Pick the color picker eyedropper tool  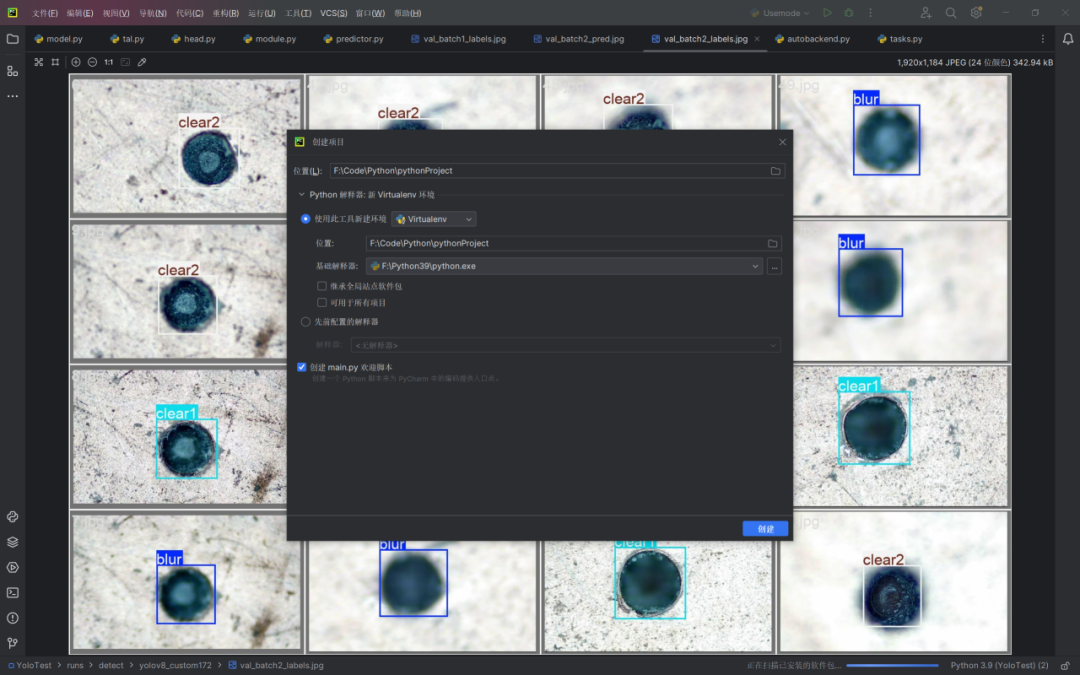tap(142, 62)
